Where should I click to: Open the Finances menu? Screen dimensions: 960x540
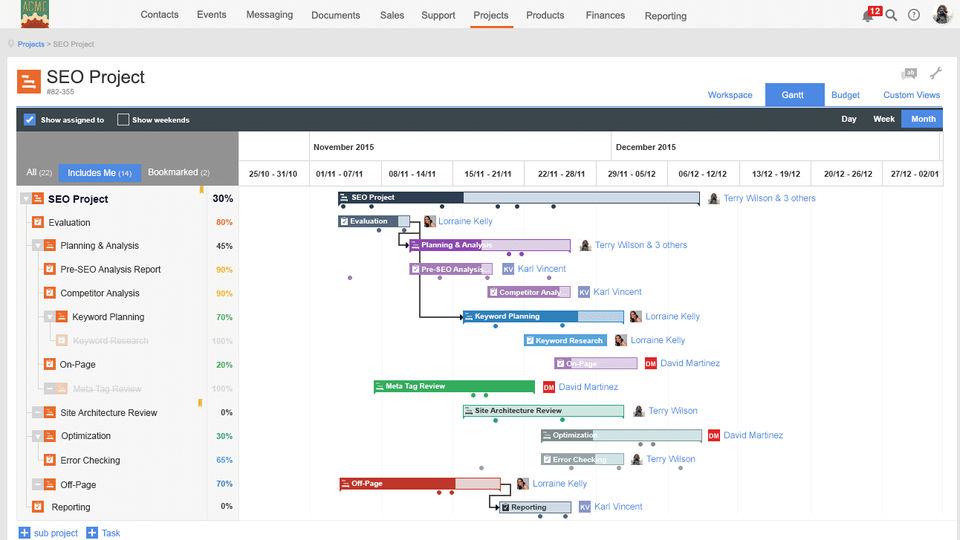[x=605, y=15]
